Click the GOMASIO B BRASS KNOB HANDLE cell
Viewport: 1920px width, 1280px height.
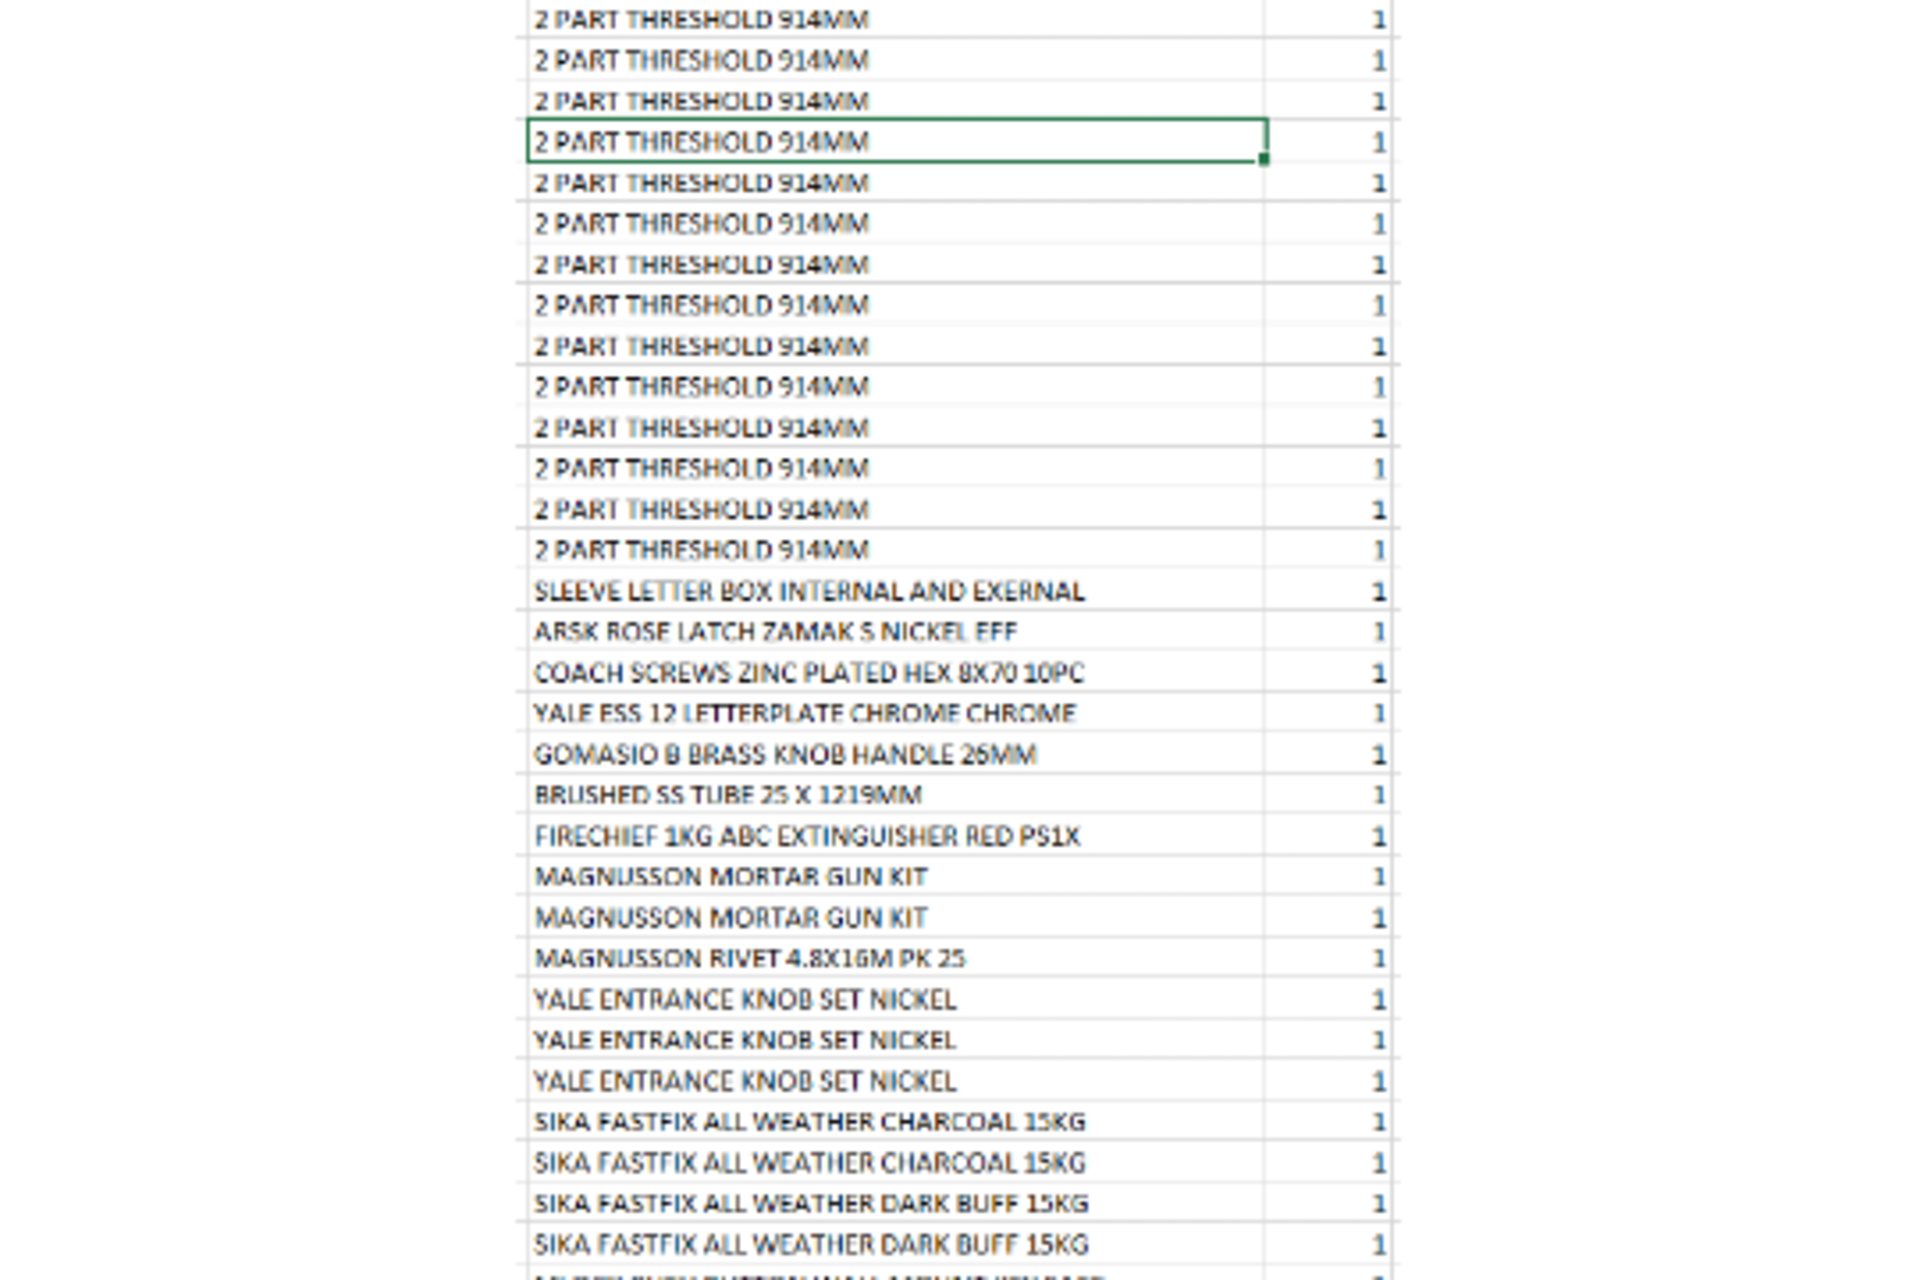[895, 754]
